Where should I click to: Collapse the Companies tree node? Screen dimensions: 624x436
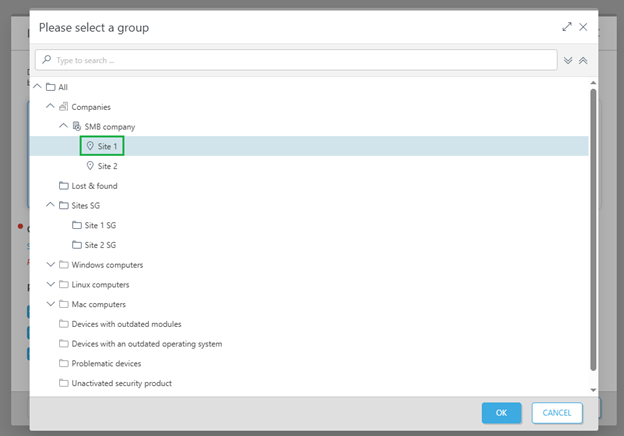point(51,107)
